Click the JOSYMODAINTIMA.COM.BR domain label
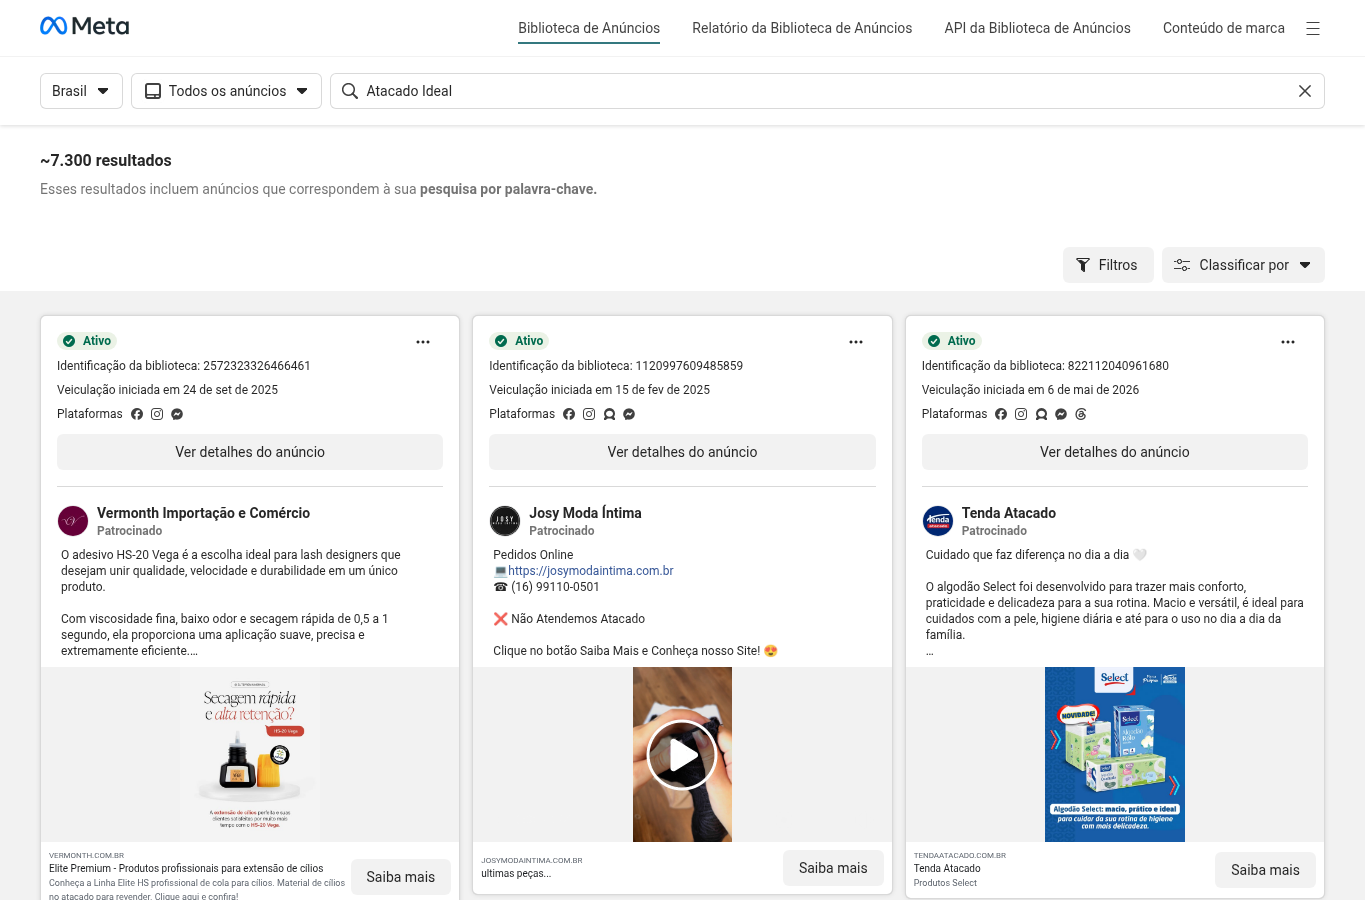 [x=532, y=860]
